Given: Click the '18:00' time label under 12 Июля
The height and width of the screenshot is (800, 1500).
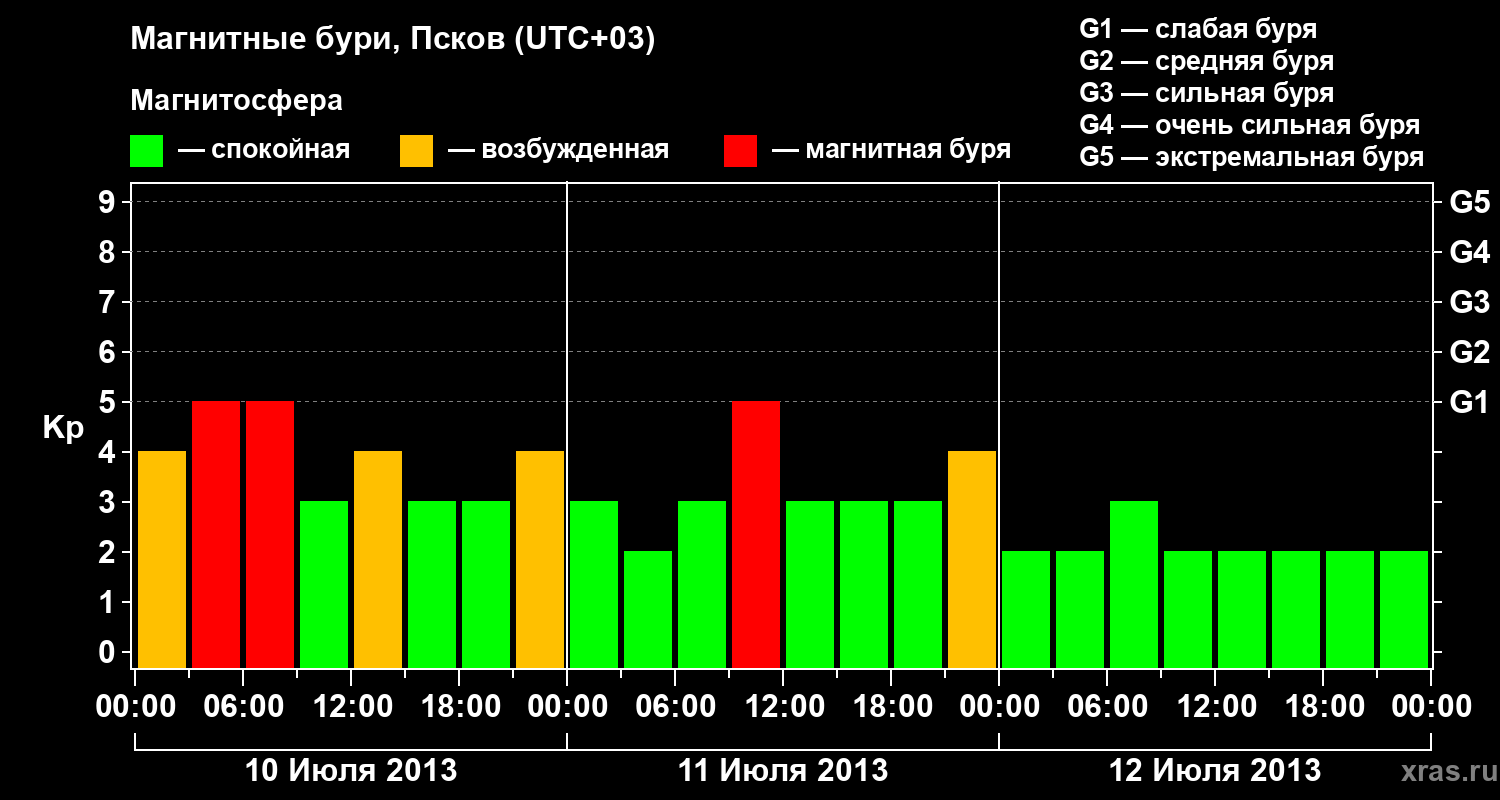Looking at the screenshot, I should [1323, 707].
